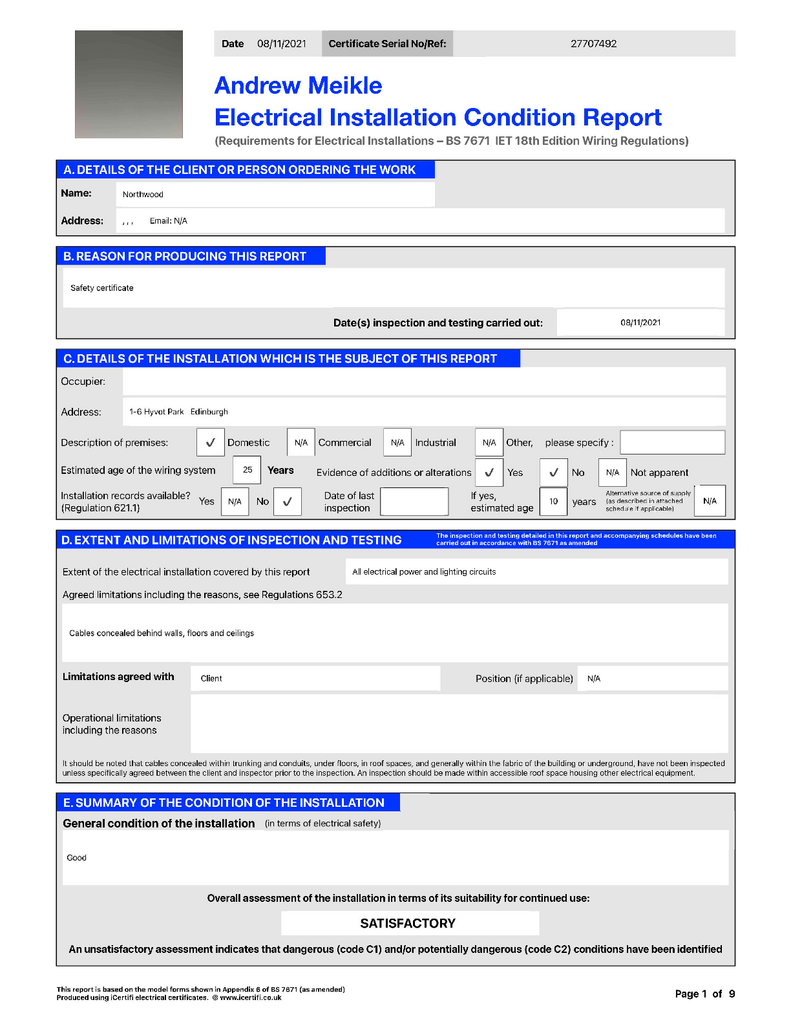
Task: Click the agreed limitations field about concealed cables
Action: [x=395, y=633]
